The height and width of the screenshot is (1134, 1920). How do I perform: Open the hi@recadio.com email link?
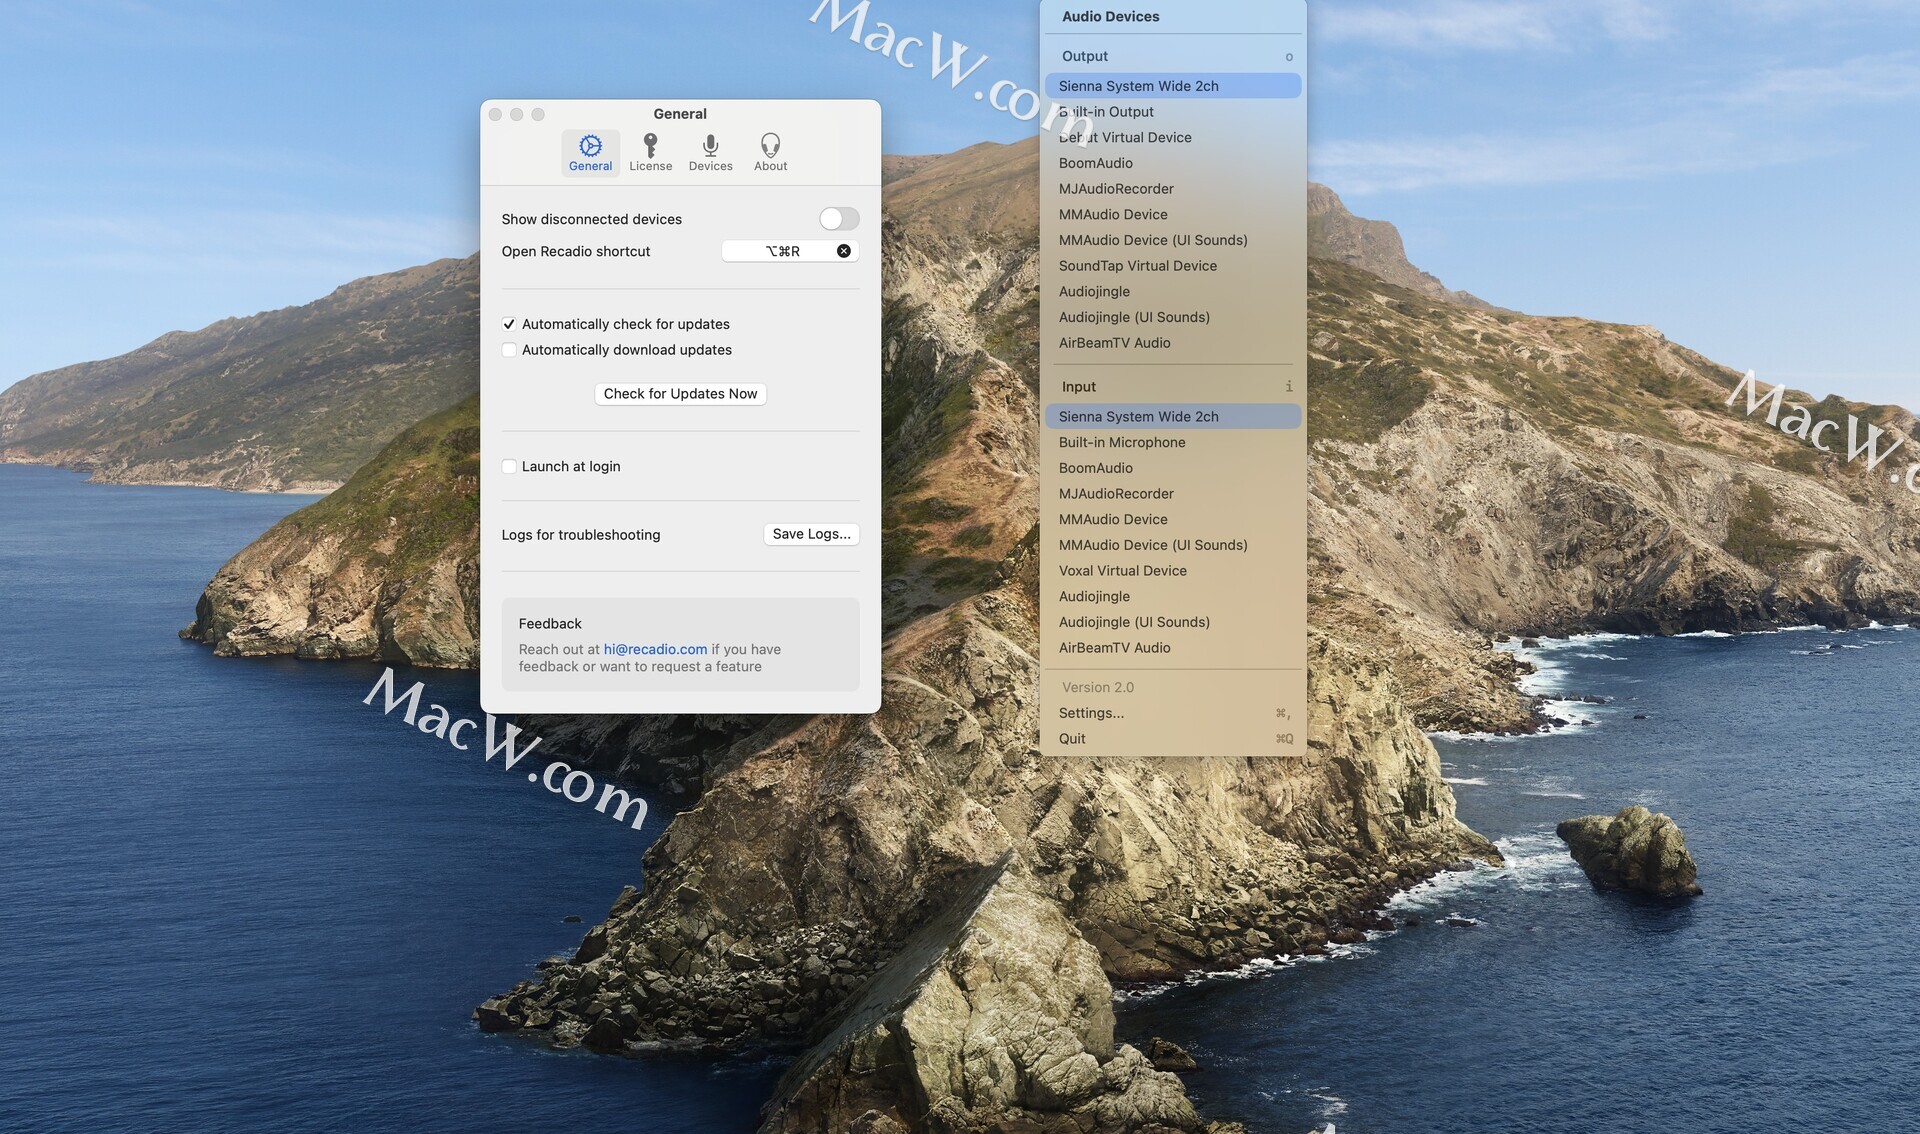pos(655,649)
